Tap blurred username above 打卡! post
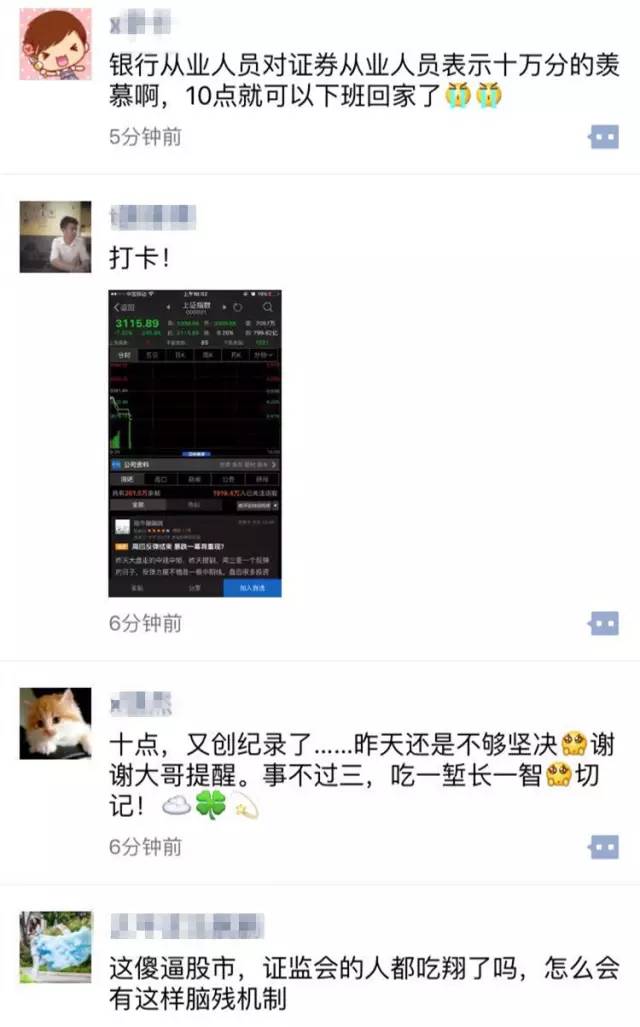640x1027 pixels. click(153, 216)
